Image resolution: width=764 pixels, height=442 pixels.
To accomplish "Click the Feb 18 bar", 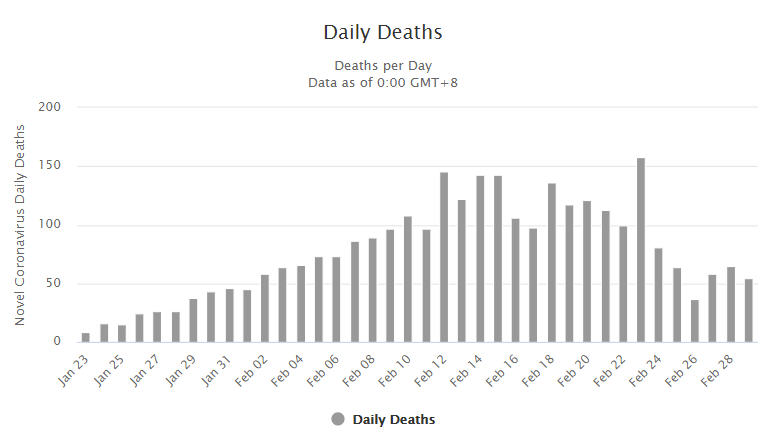I will pyautogui.click(x=551, y=262).
